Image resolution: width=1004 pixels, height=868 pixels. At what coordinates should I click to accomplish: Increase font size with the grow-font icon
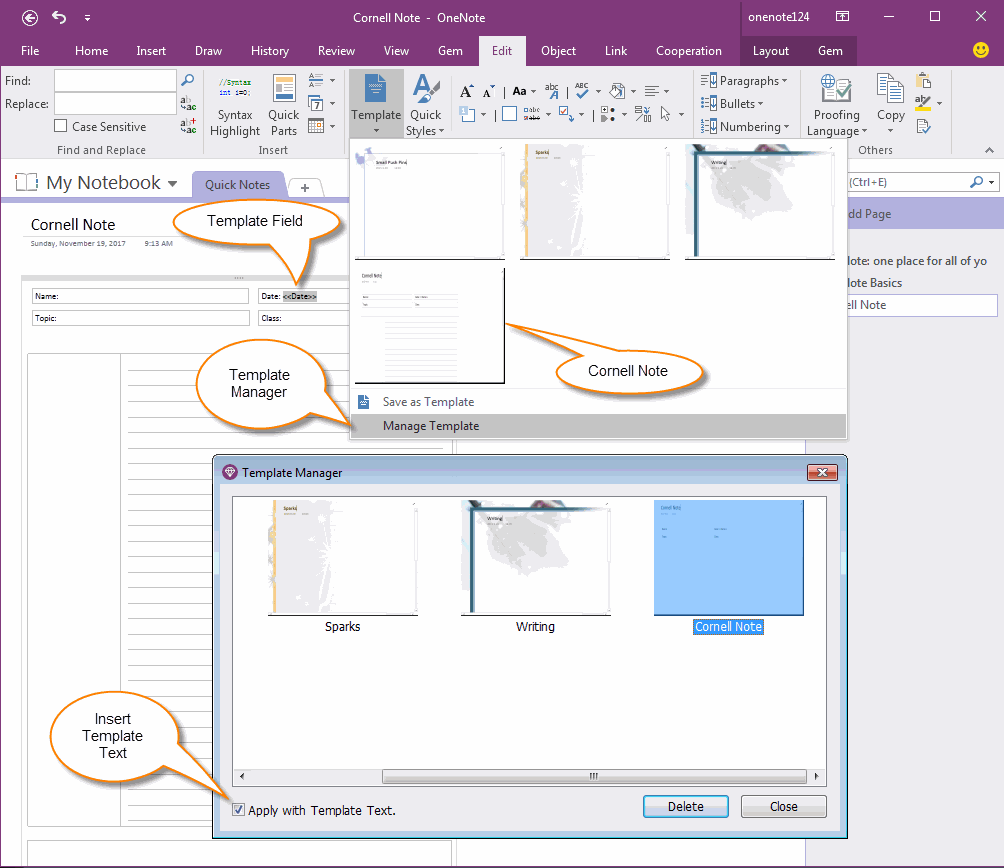pyautogui.click(x=467, y=92)
